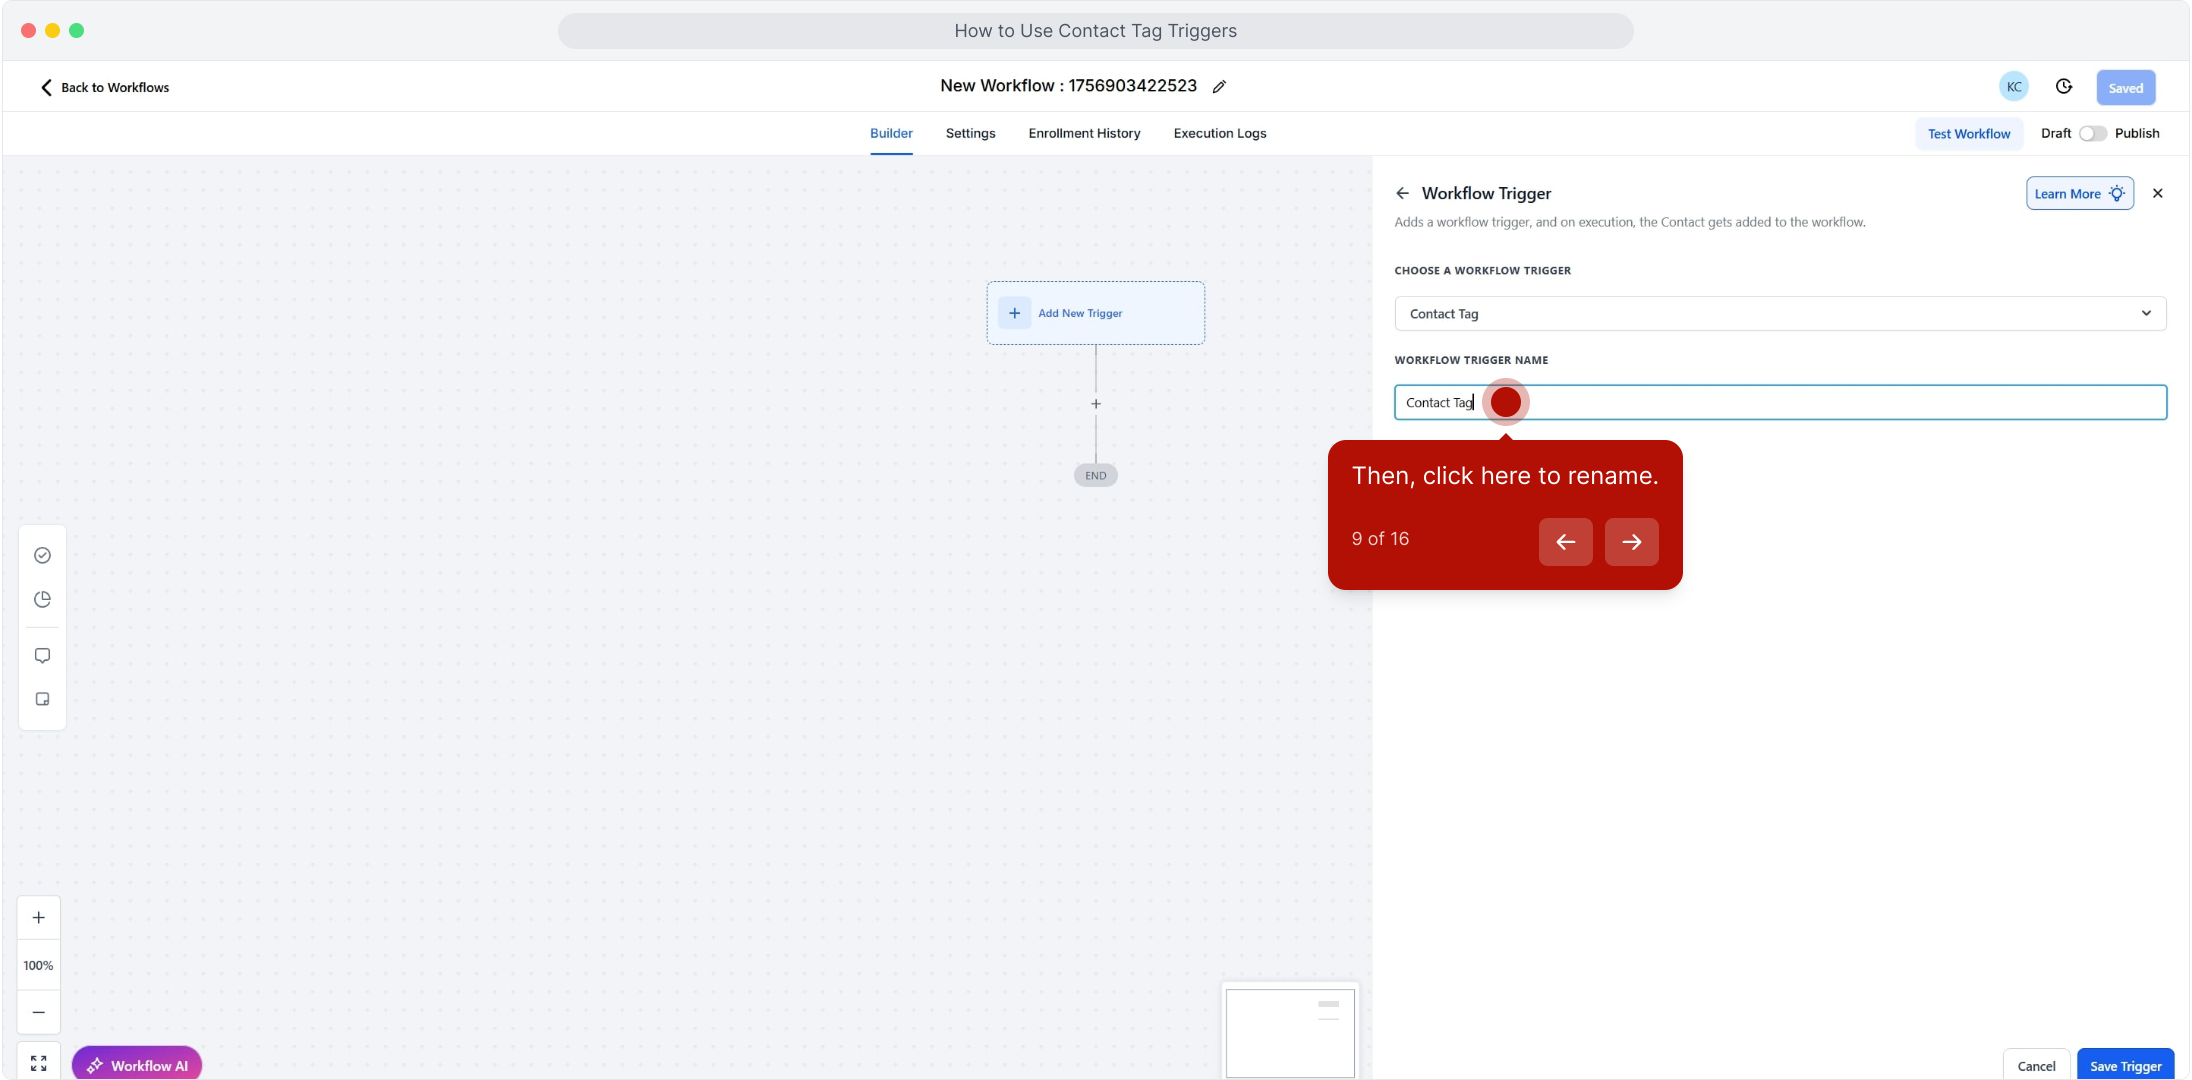The height and width of the screenshot is (1080, 2192).
Task: Zoom in the canvas with plus button
Action: [39, 917]
